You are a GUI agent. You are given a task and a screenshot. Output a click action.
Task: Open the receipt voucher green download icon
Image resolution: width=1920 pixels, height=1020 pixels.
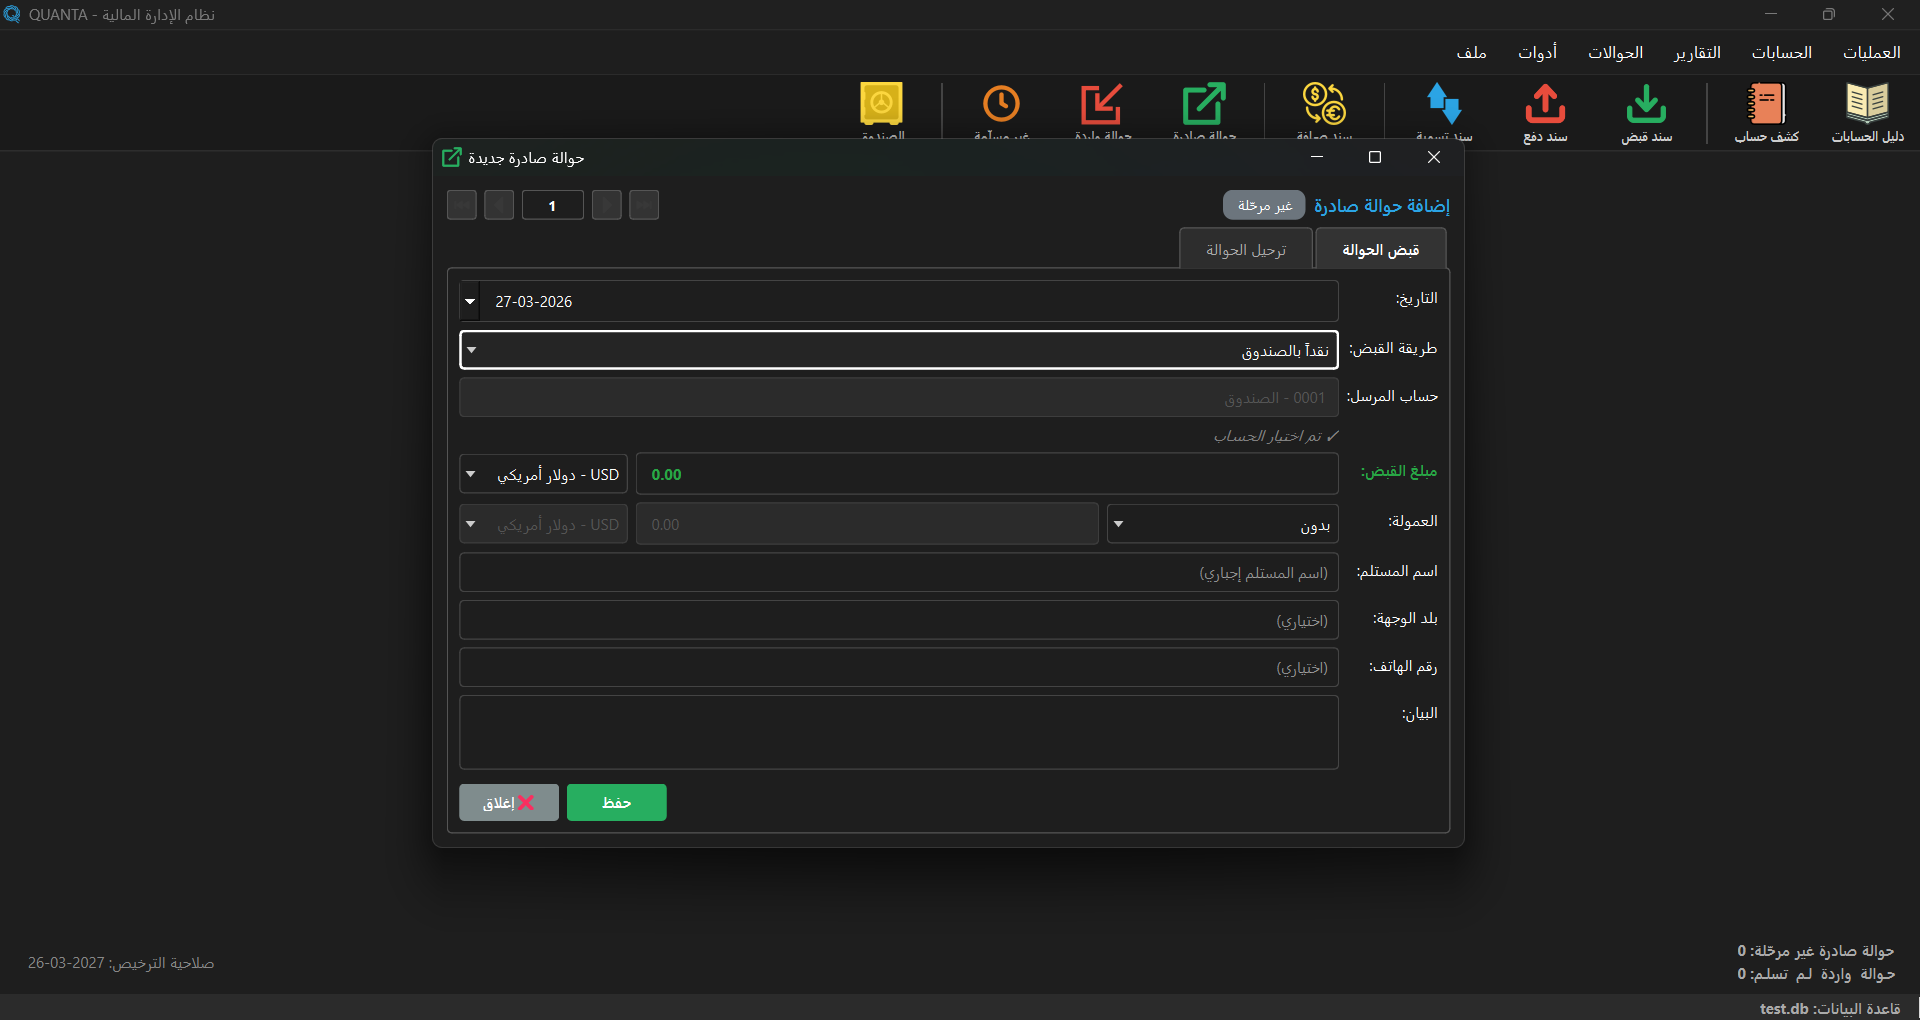(1646, 104)
